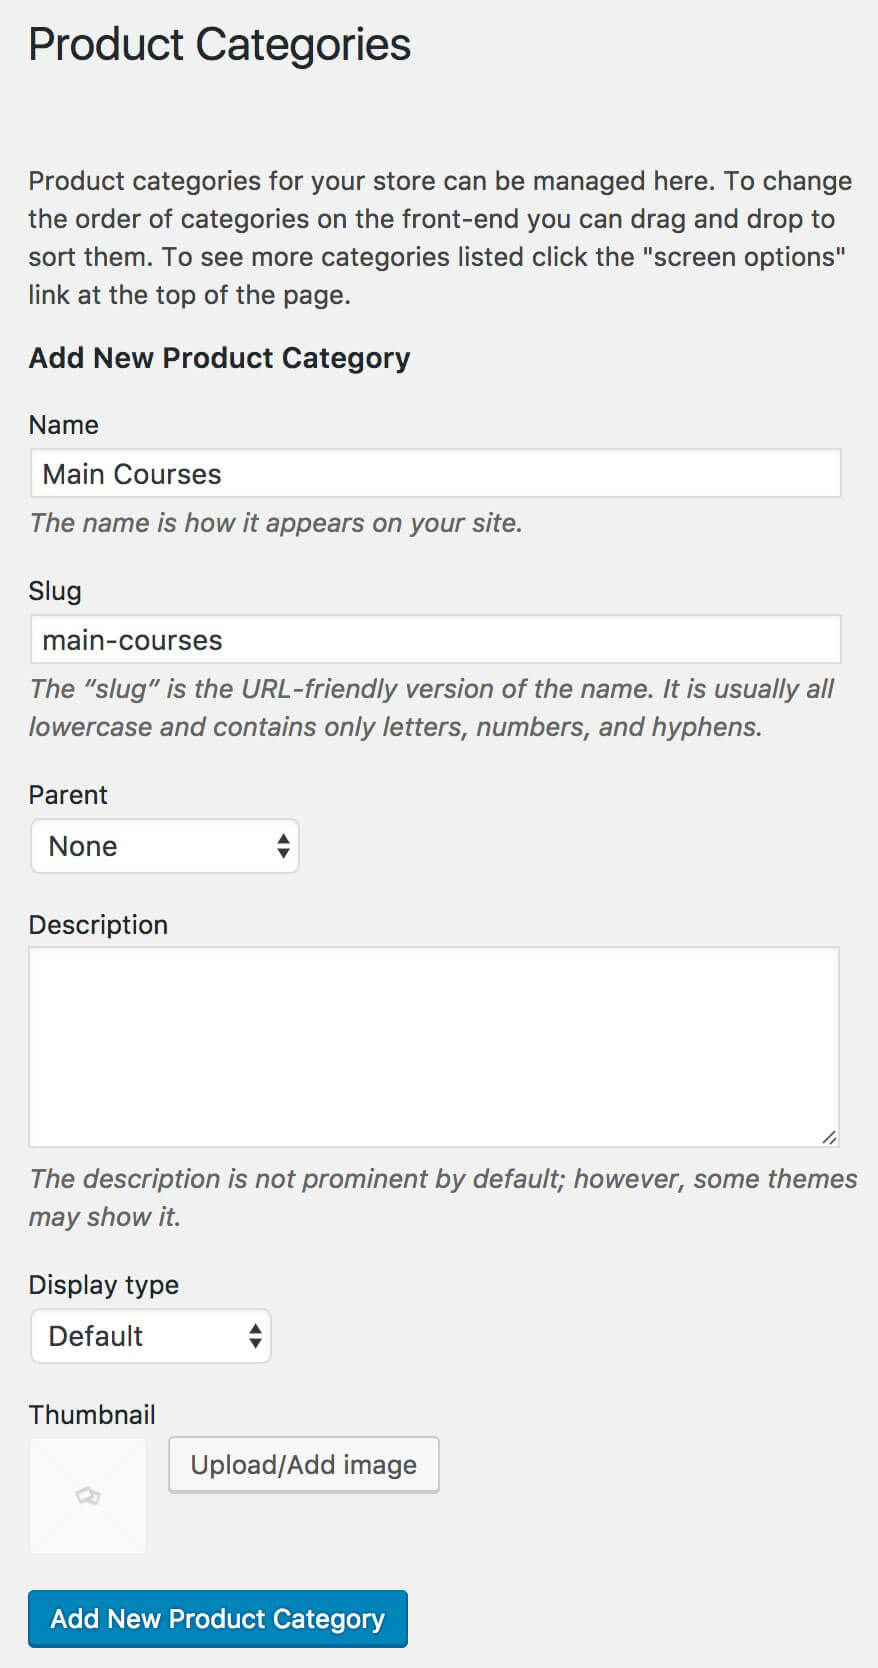The height and width of the screenshot is (1668, 878).
Task: Open the Parent category dropdown
Action: coord(165,847)
